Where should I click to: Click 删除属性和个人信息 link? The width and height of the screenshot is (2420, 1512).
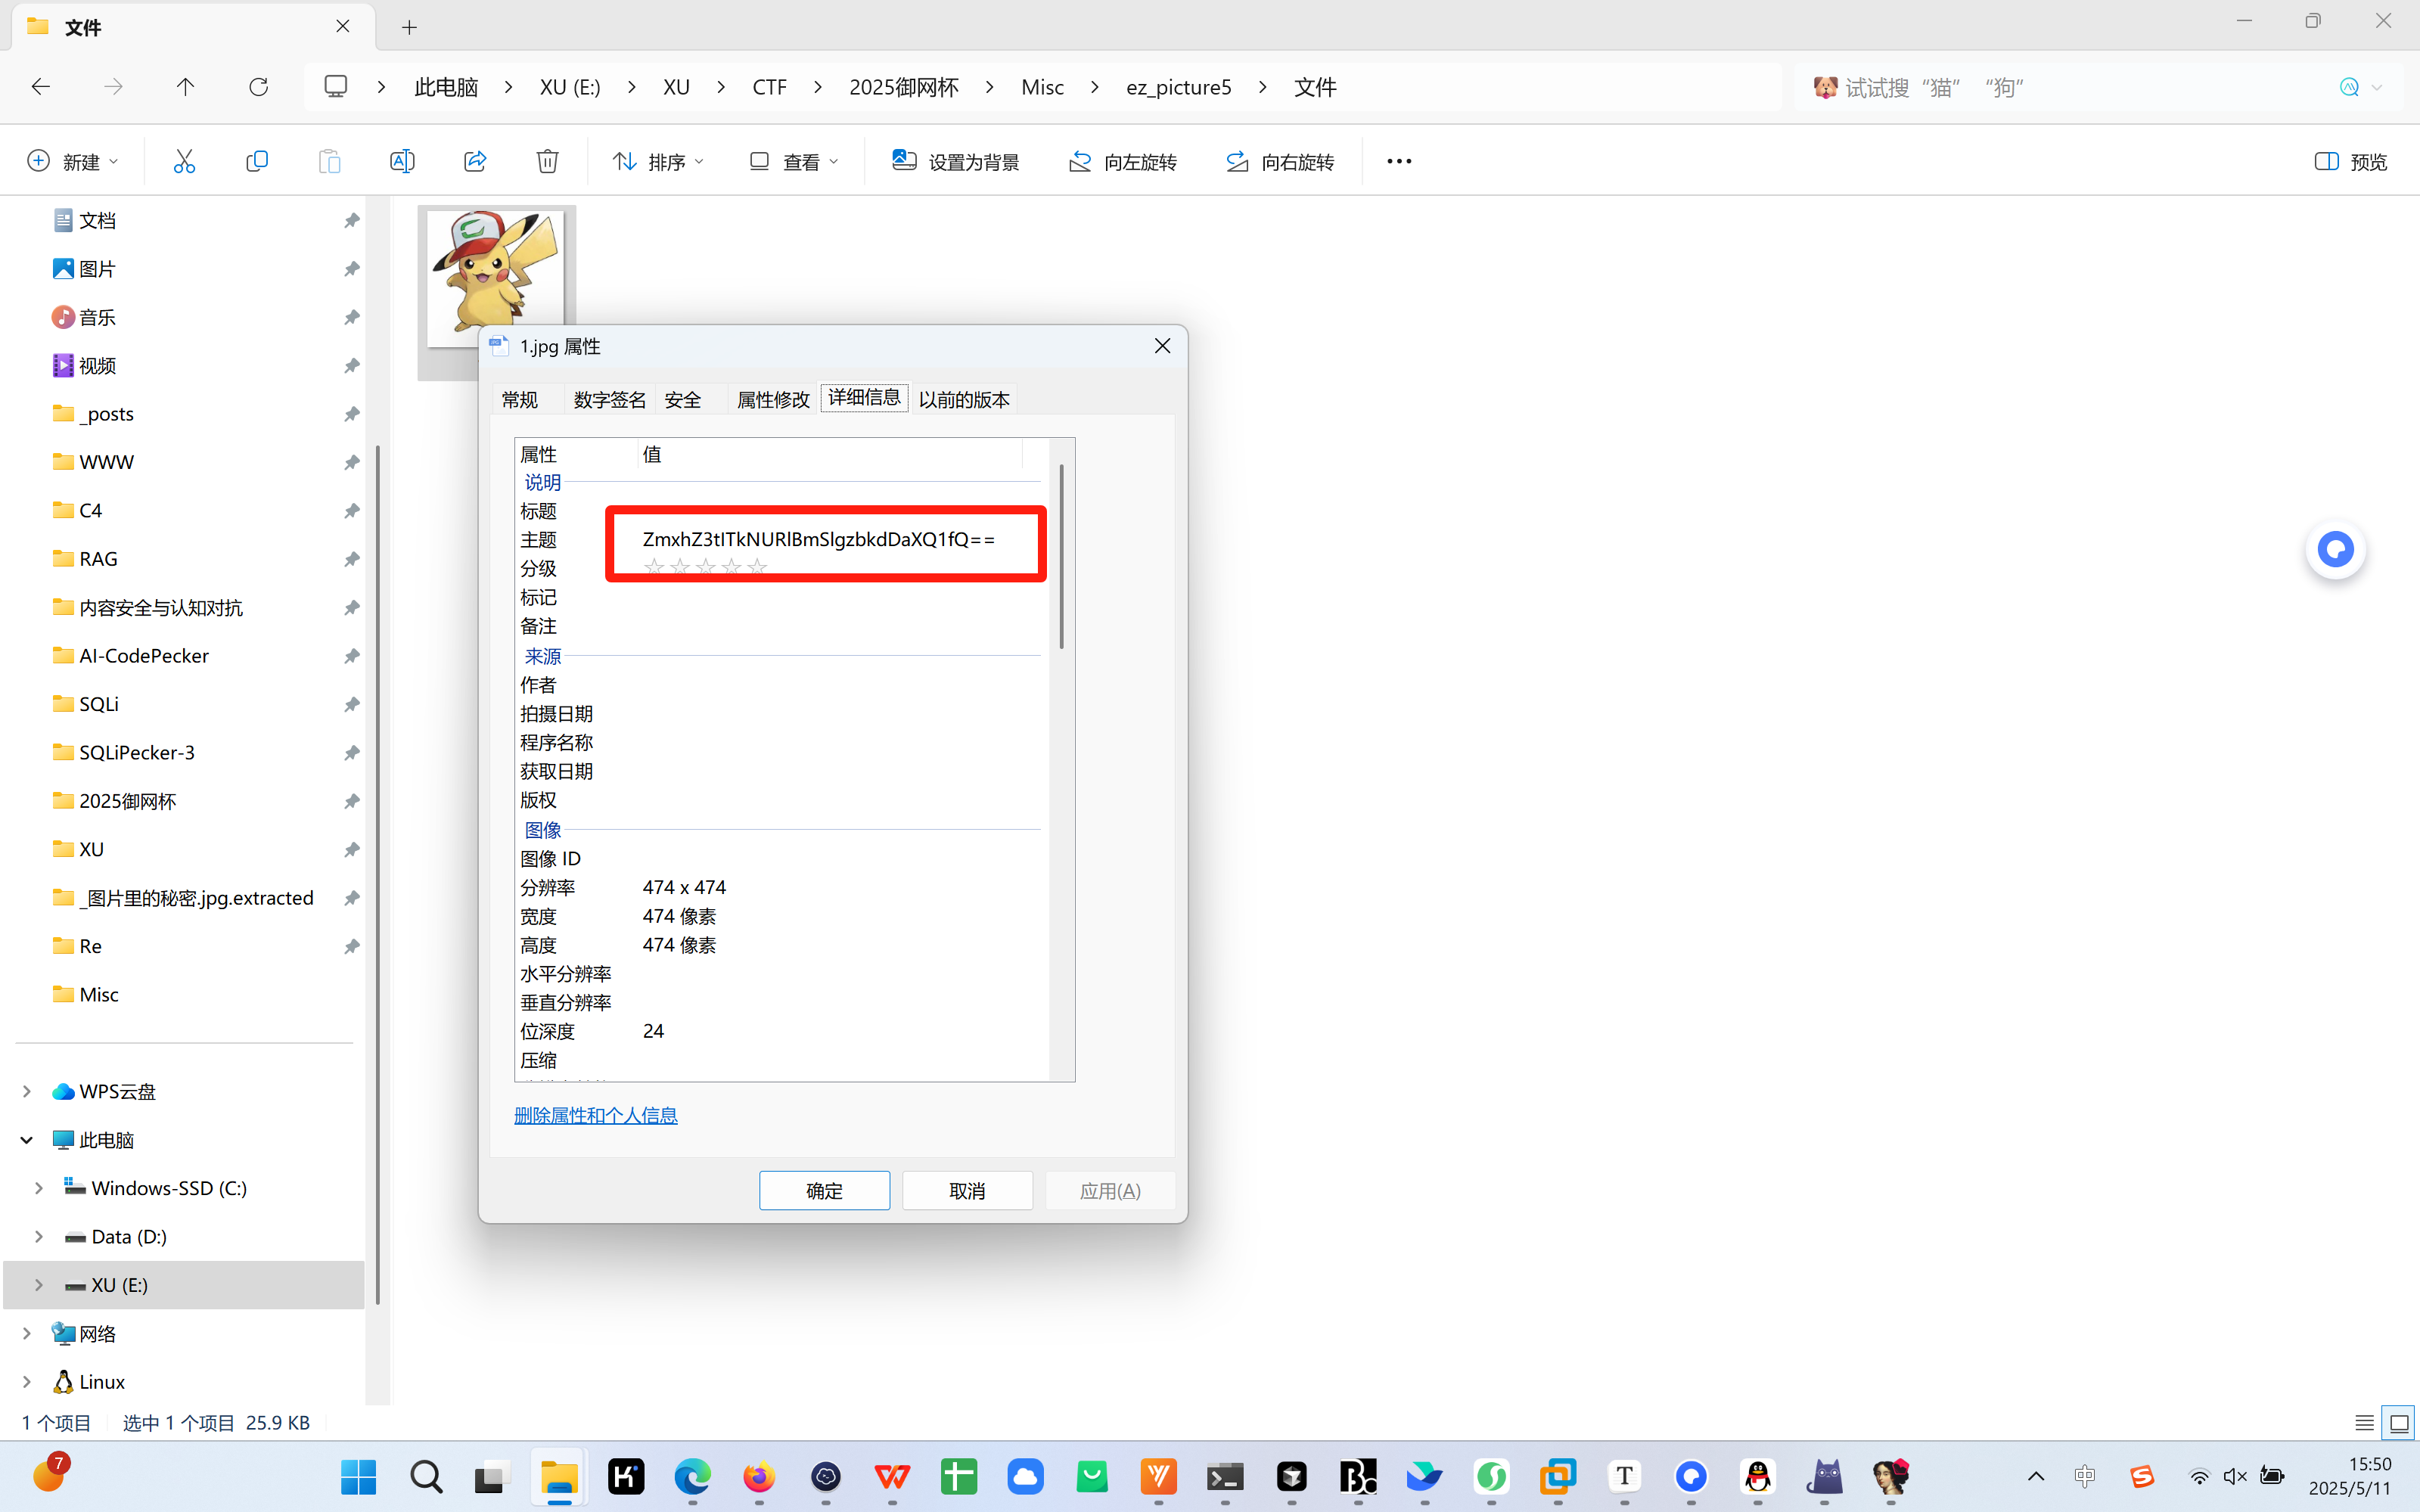(x=596, y=1115)
